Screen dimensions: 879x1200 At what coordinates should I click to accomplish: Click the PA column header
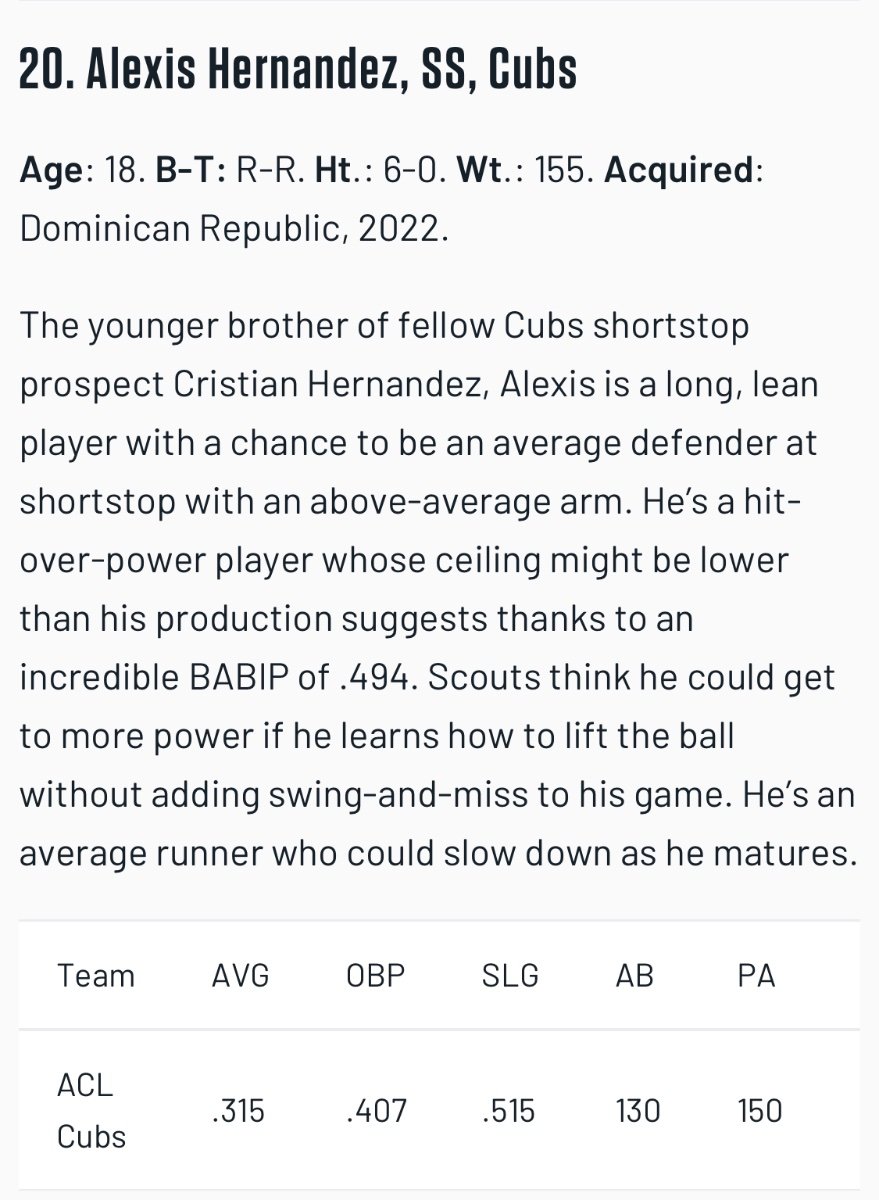[x=756, y=975]
